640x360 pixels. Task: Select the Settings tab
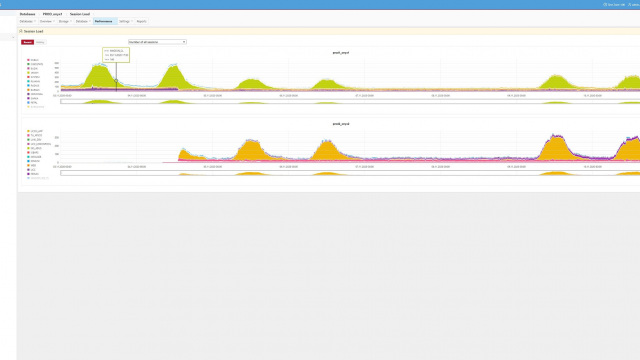(124, 21)
